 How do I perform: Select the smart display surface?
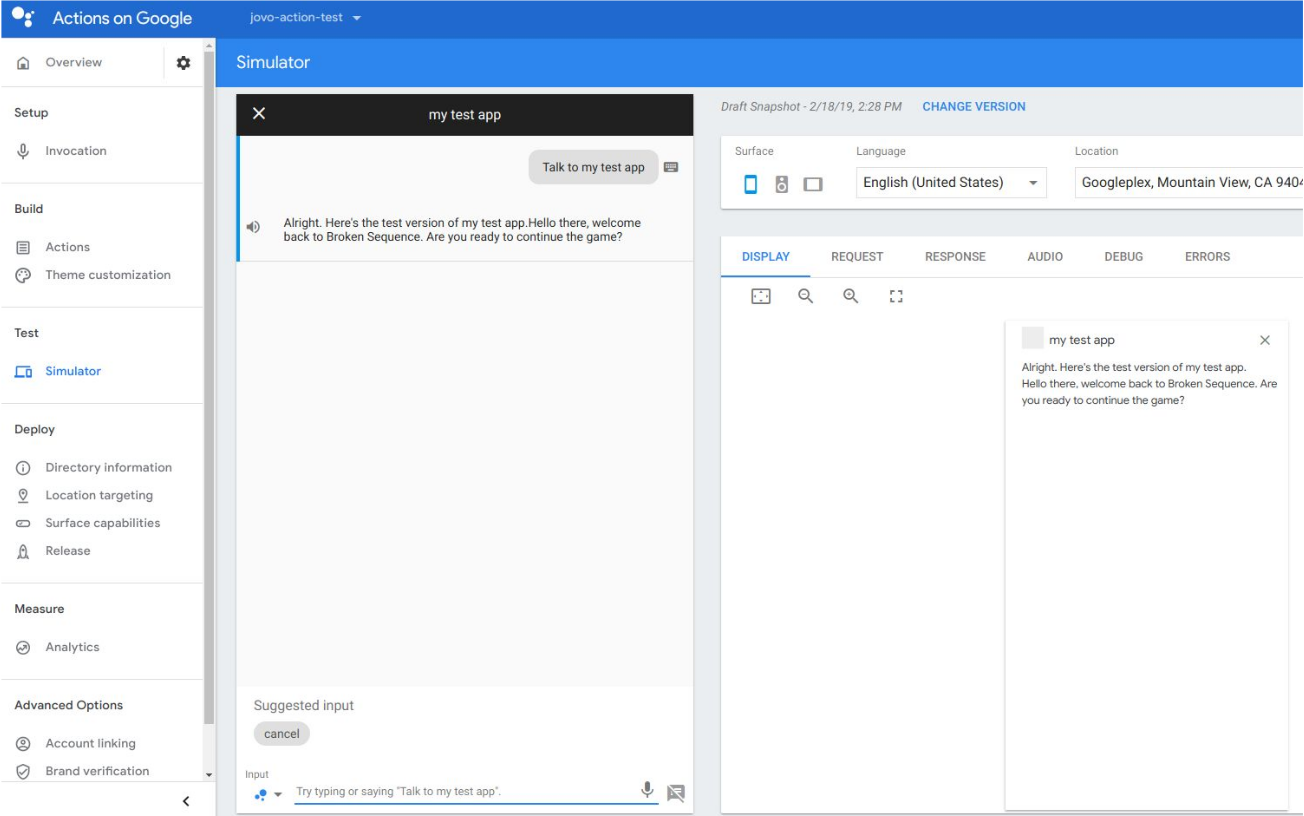(x=813, y=184)
